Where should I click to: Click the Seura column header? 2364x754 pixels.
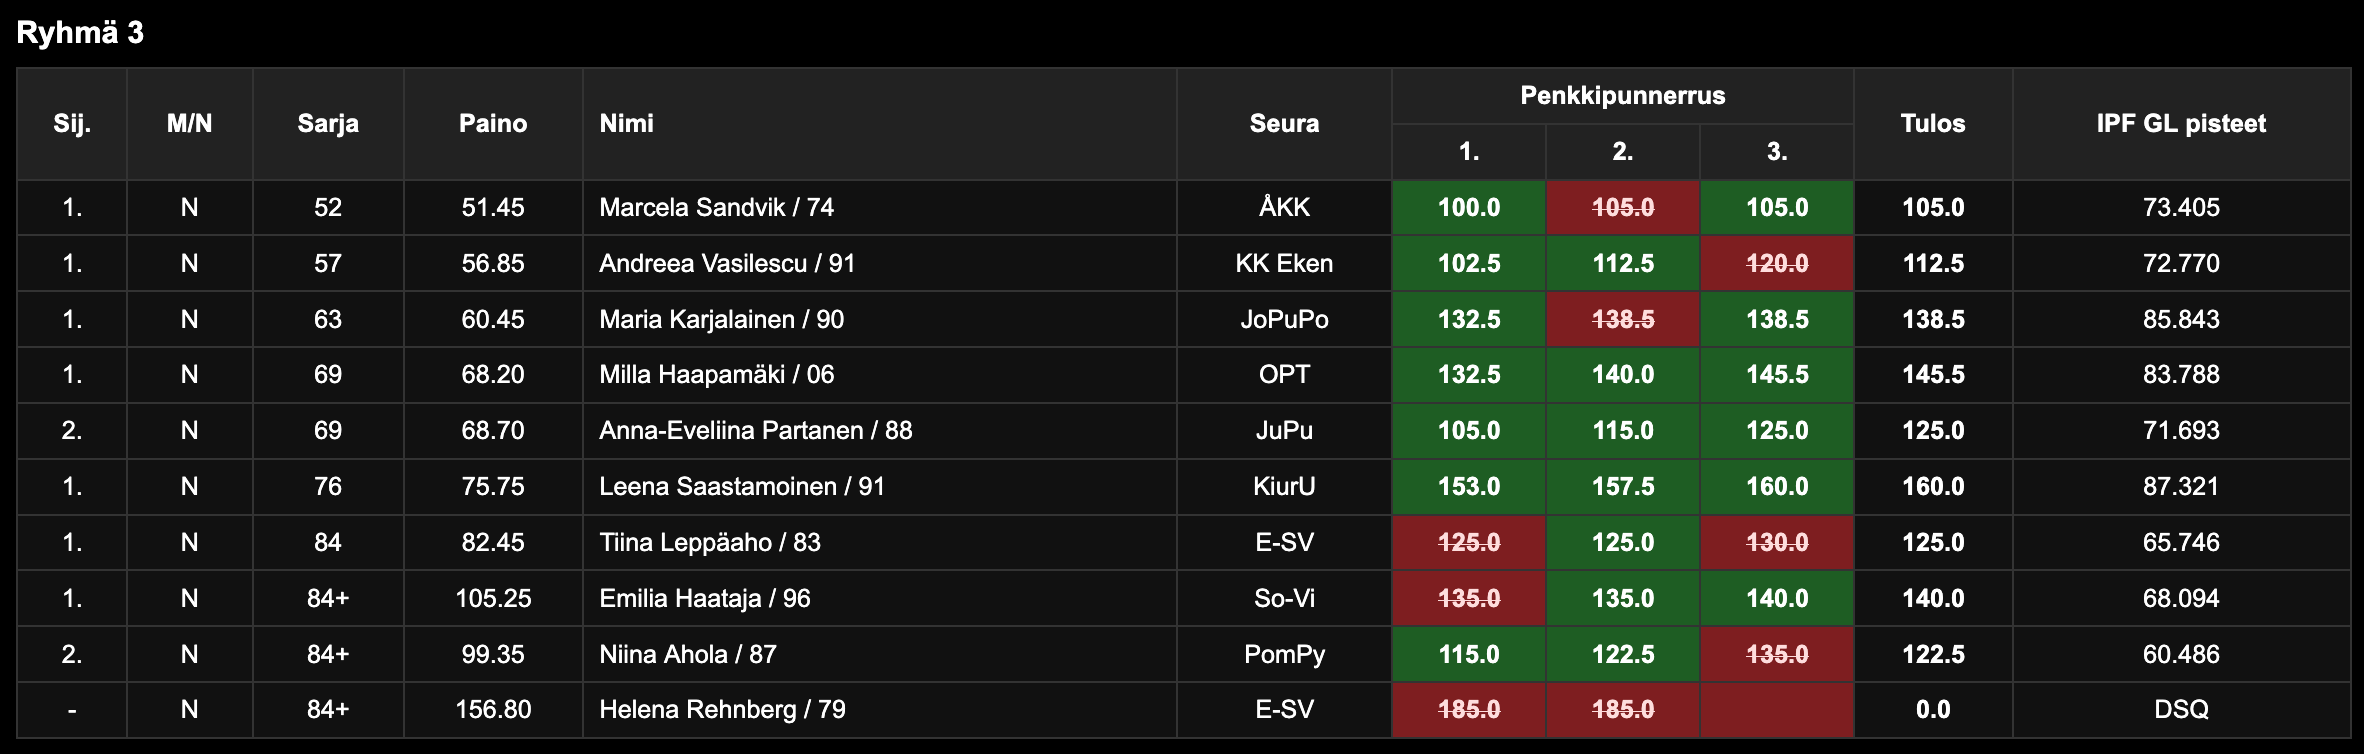click(1284, 124)
